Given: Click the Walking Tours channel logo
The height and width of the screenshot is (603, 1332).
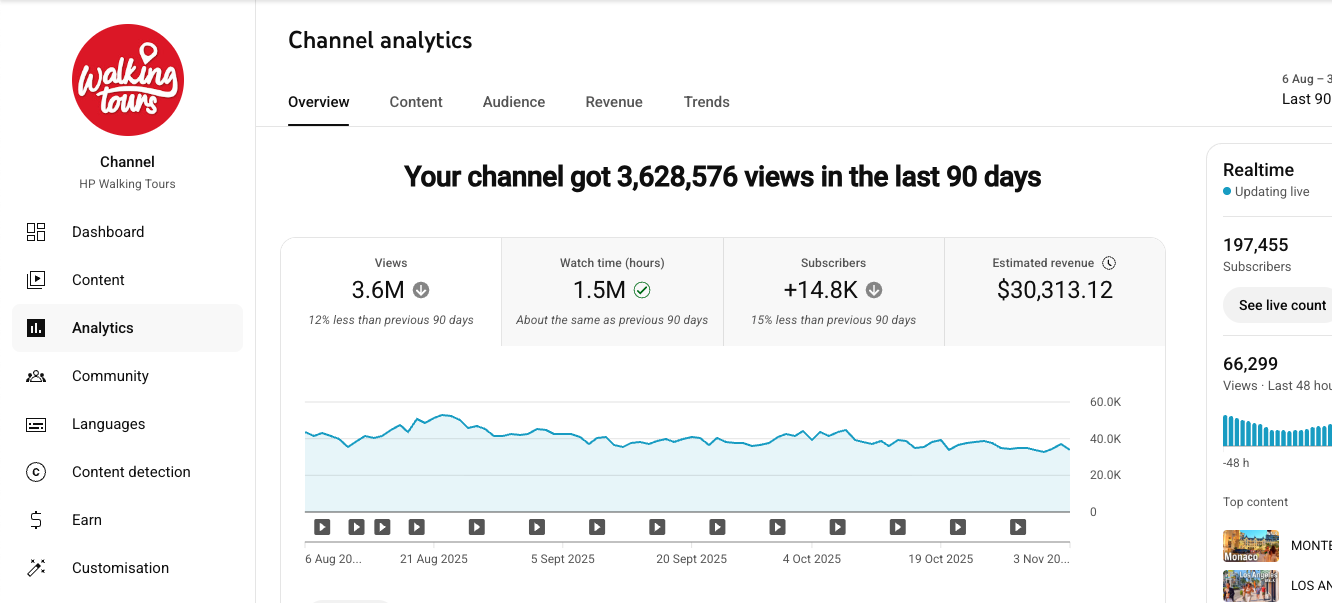Looking at the screenshot, I should (x=128, y=80).
